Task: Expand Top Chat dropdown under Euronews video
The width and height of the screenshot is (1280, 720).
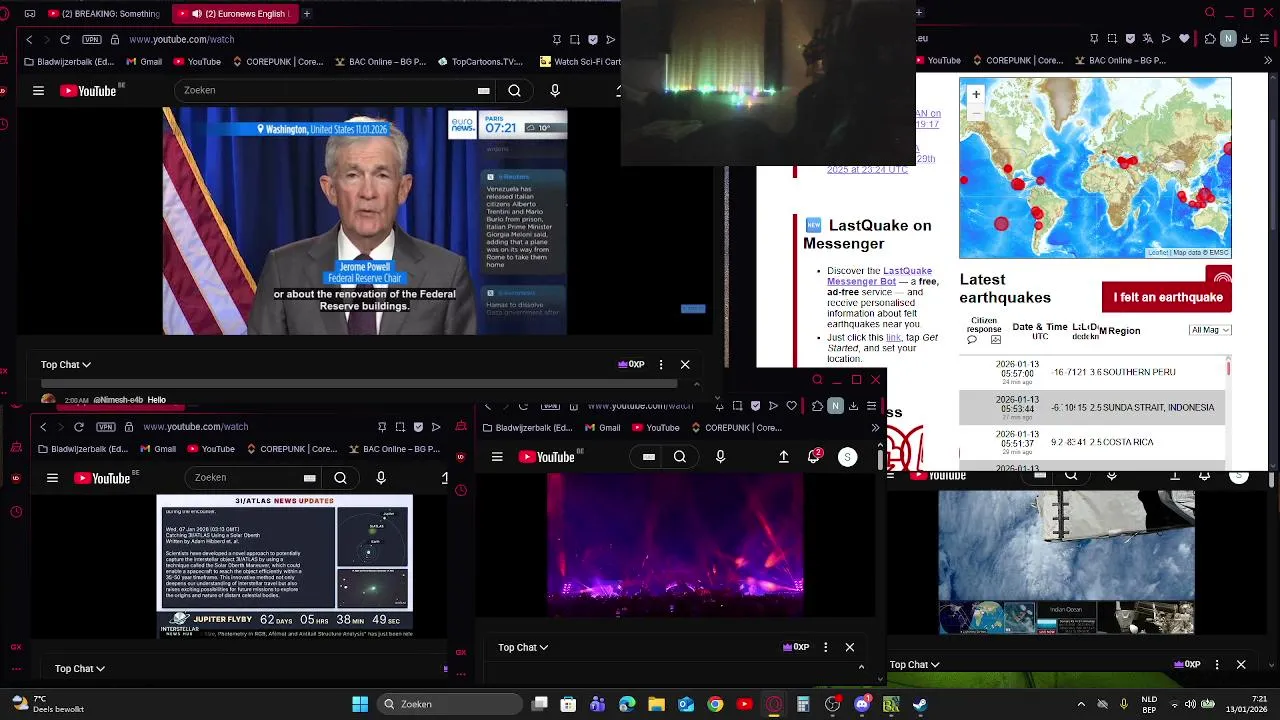Action: (x=66, y=365)
